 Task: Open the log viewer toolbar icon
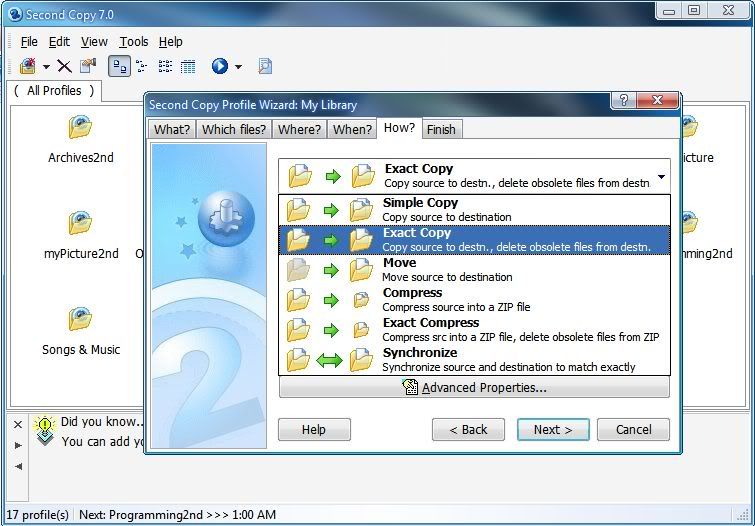[x=265, y=66]
